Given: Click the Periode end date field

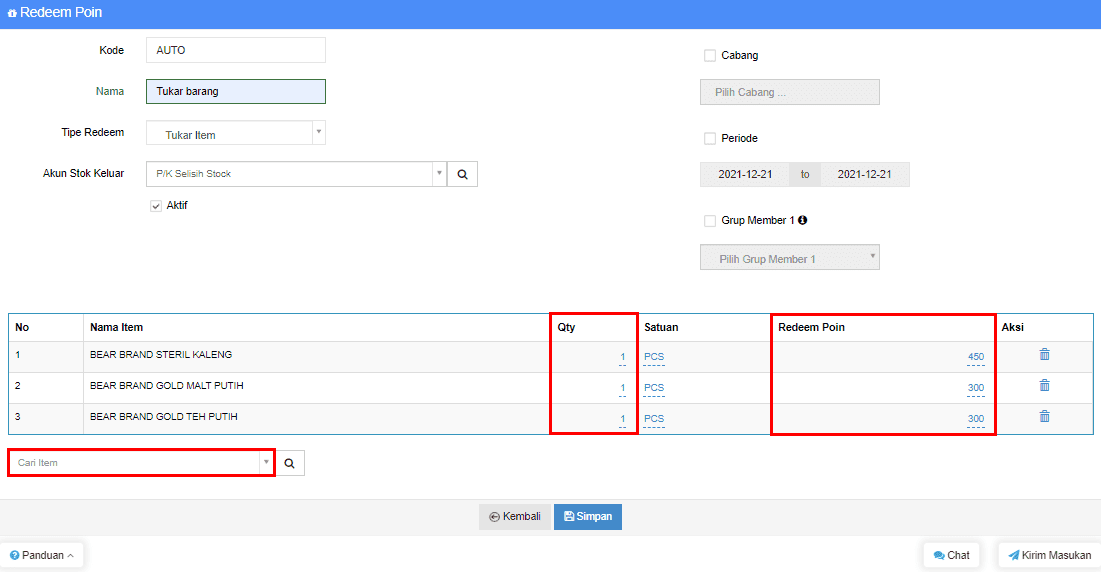Looking at the screenshot, I should click(x=864, y=175).
